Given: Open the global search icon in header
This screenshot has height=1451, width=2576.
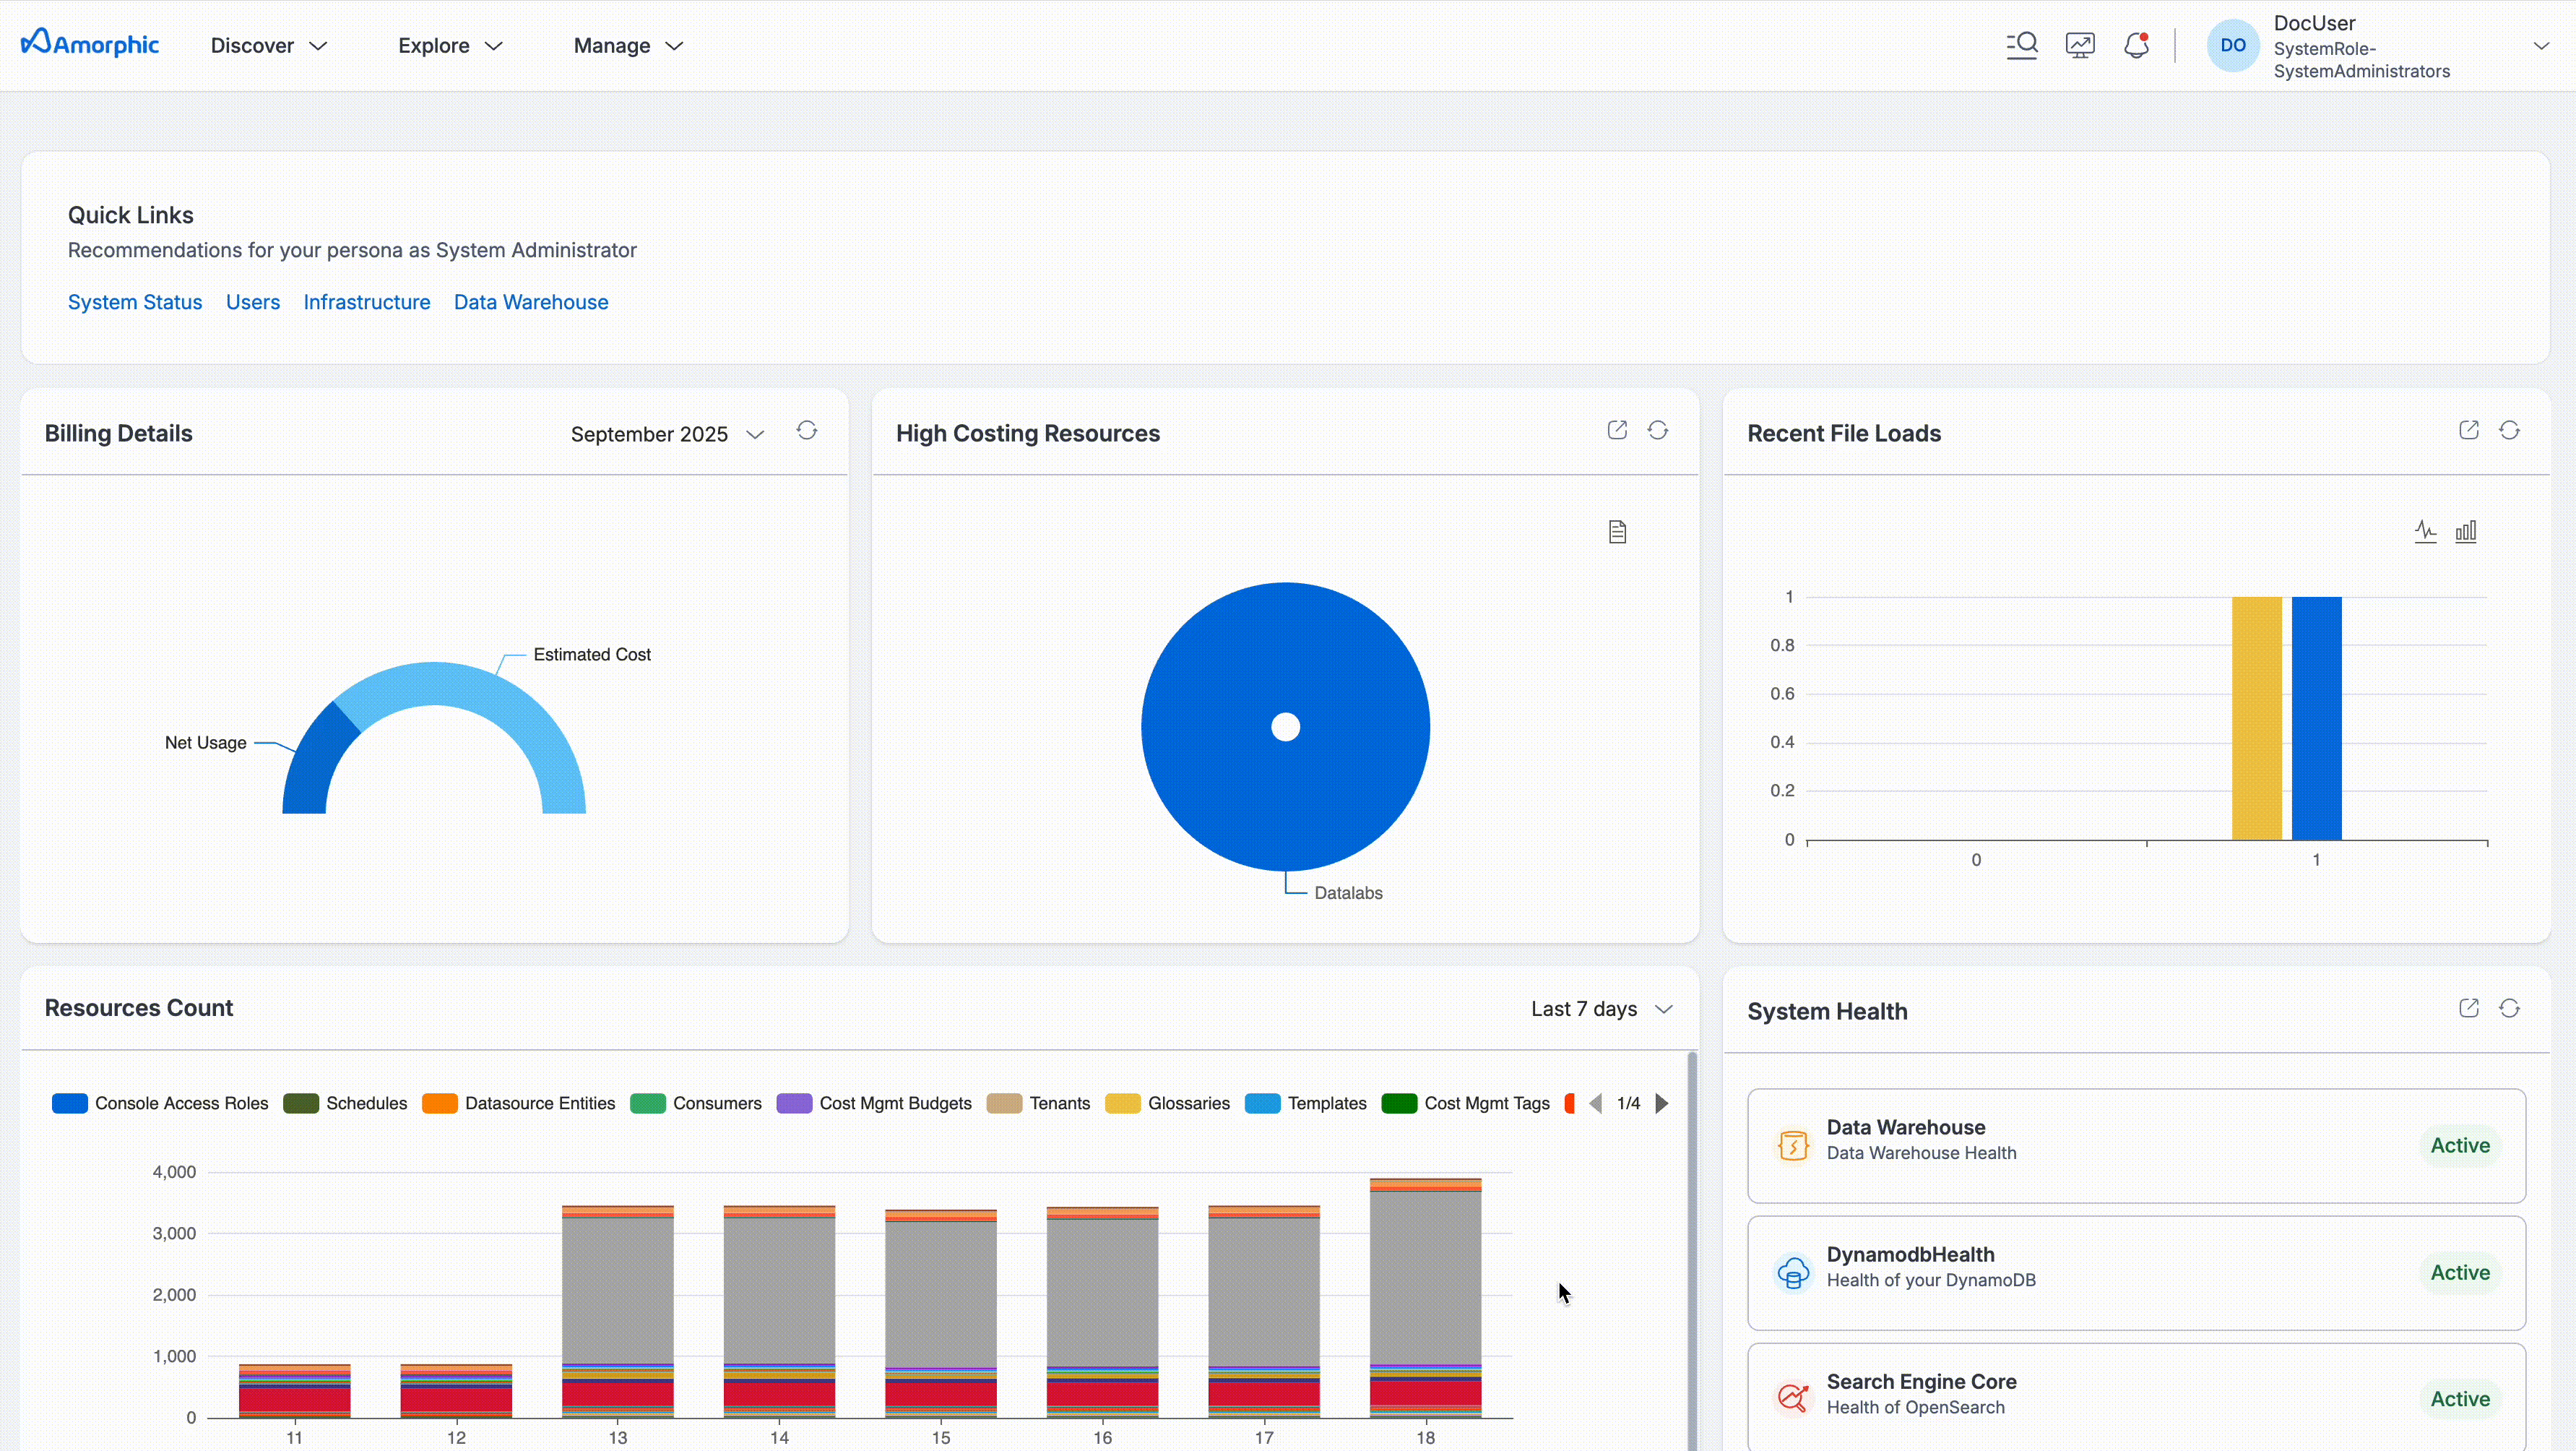Looking at the screenshot, I should (2021, 45).
